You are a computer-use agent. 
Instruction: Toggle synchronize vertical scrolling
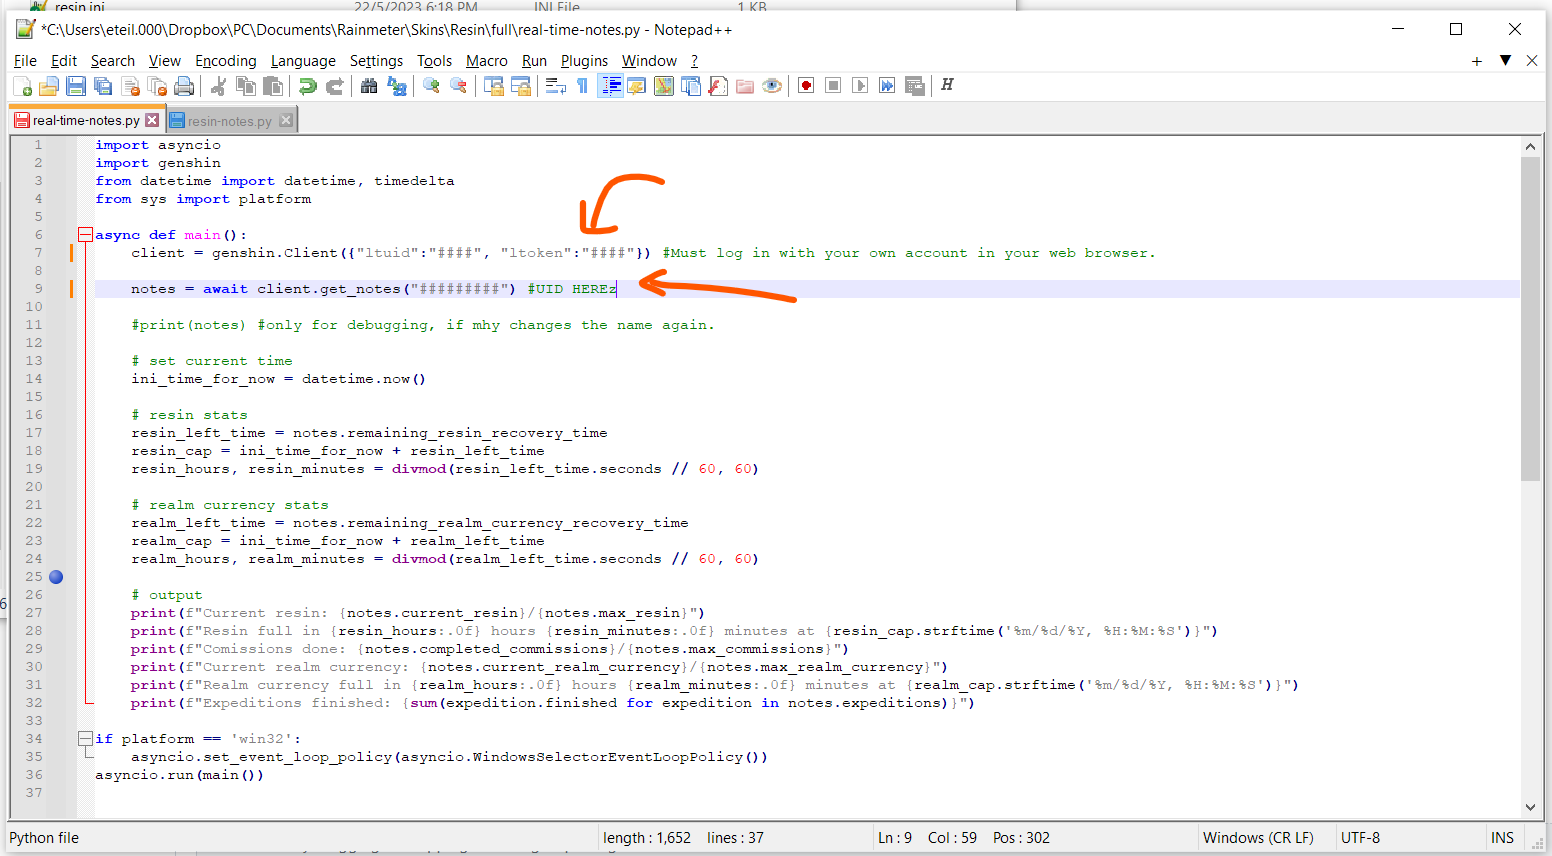click(493, 86)
